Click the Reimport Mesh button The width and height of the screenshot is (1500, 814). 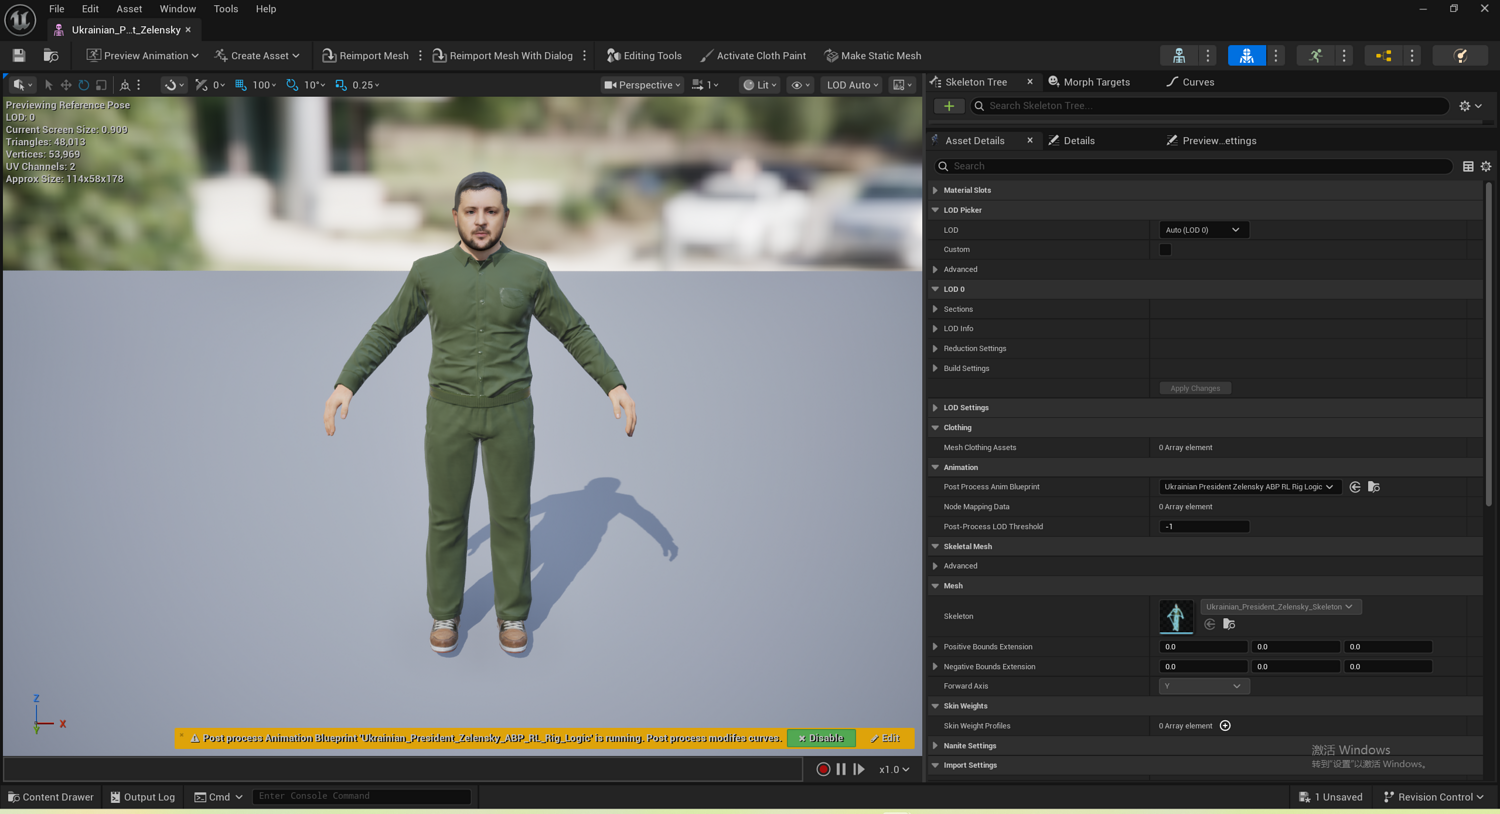click(x=365, y=56)
